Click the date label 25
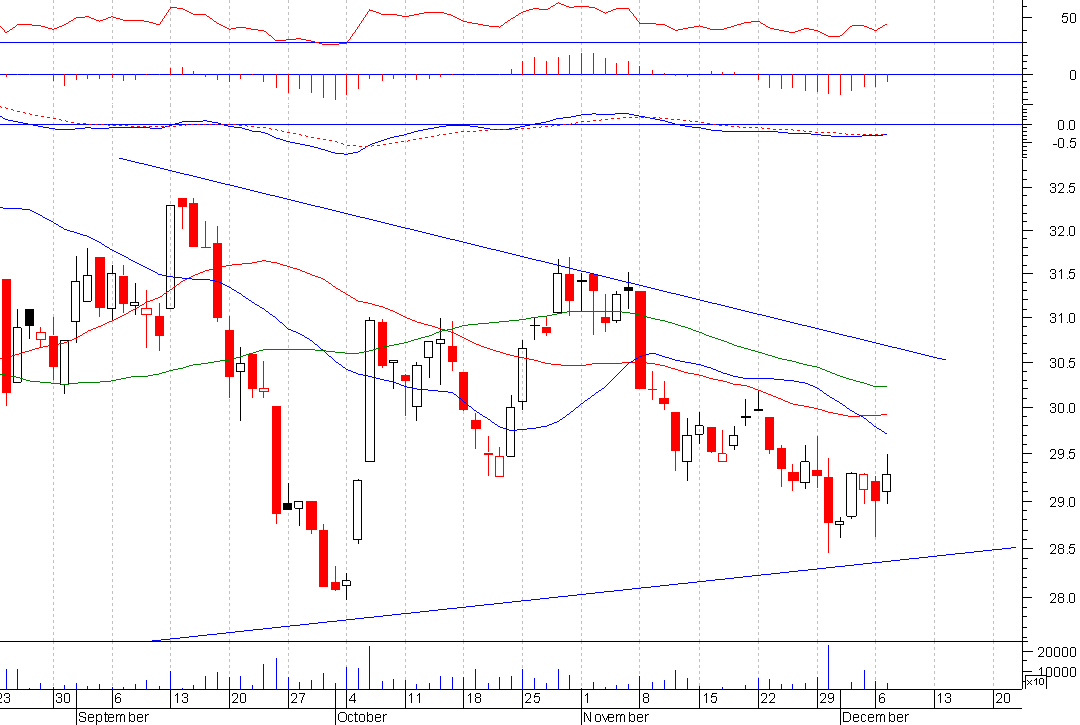1080x725 pixels. [532, 698]
